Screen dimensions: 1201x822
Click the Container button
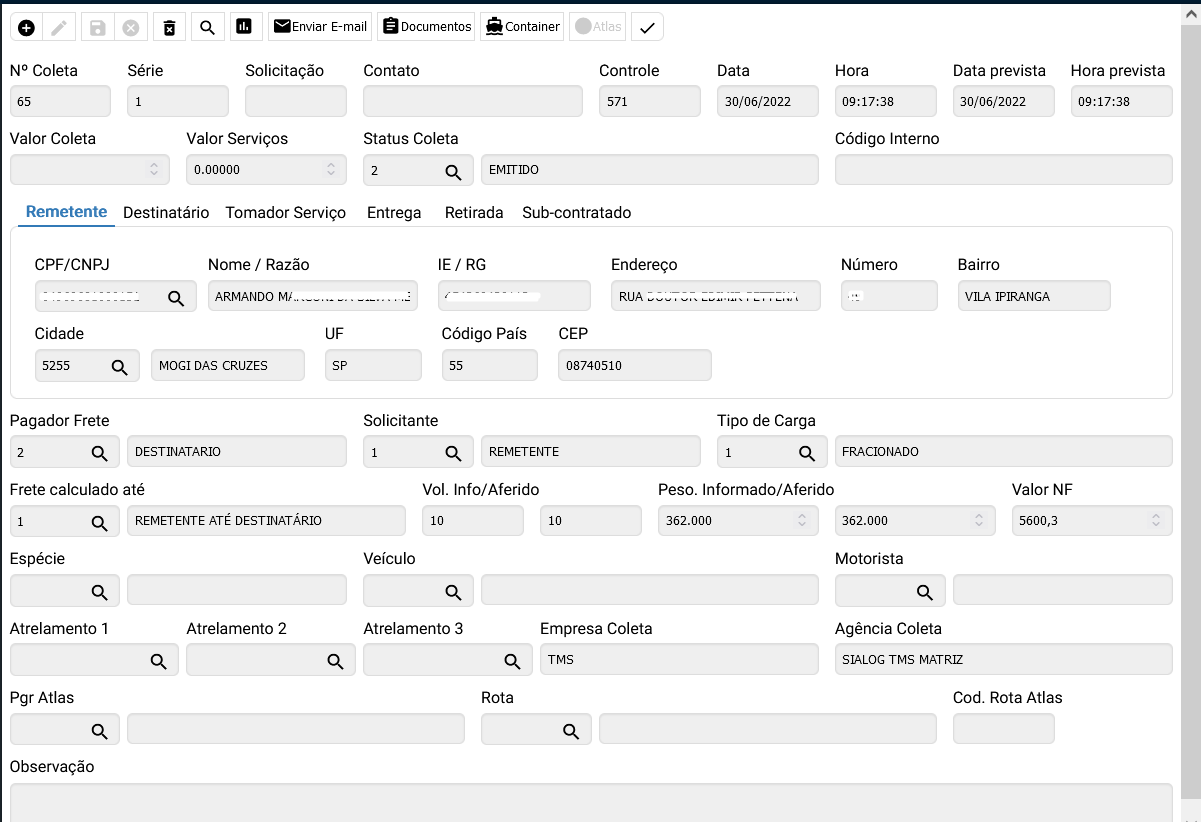(522, 27)
